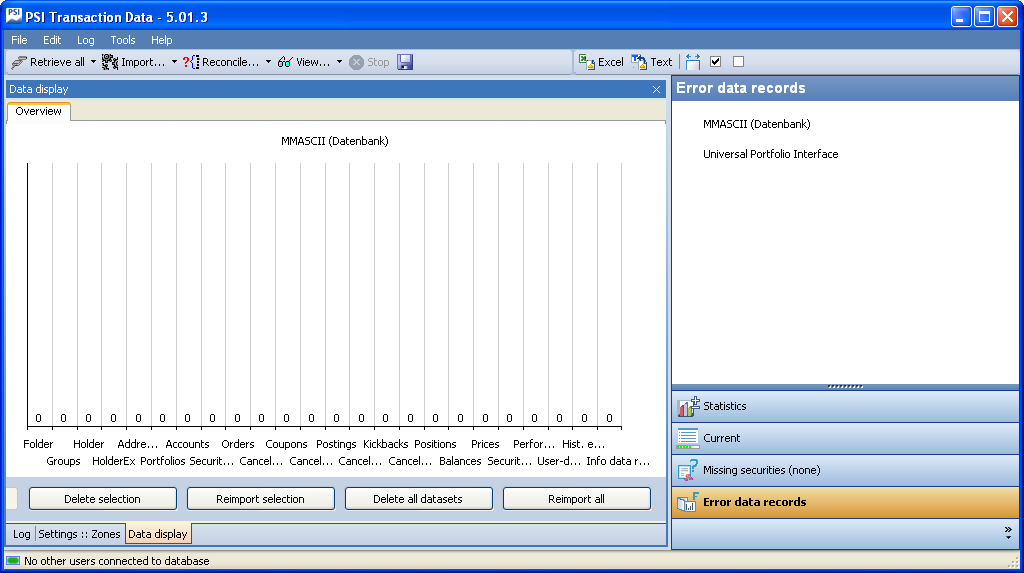Expand the Retrieve all dropdown arrow
Image resolution: width=1024 pixels, height=573 pixels.
pos(93,62)
